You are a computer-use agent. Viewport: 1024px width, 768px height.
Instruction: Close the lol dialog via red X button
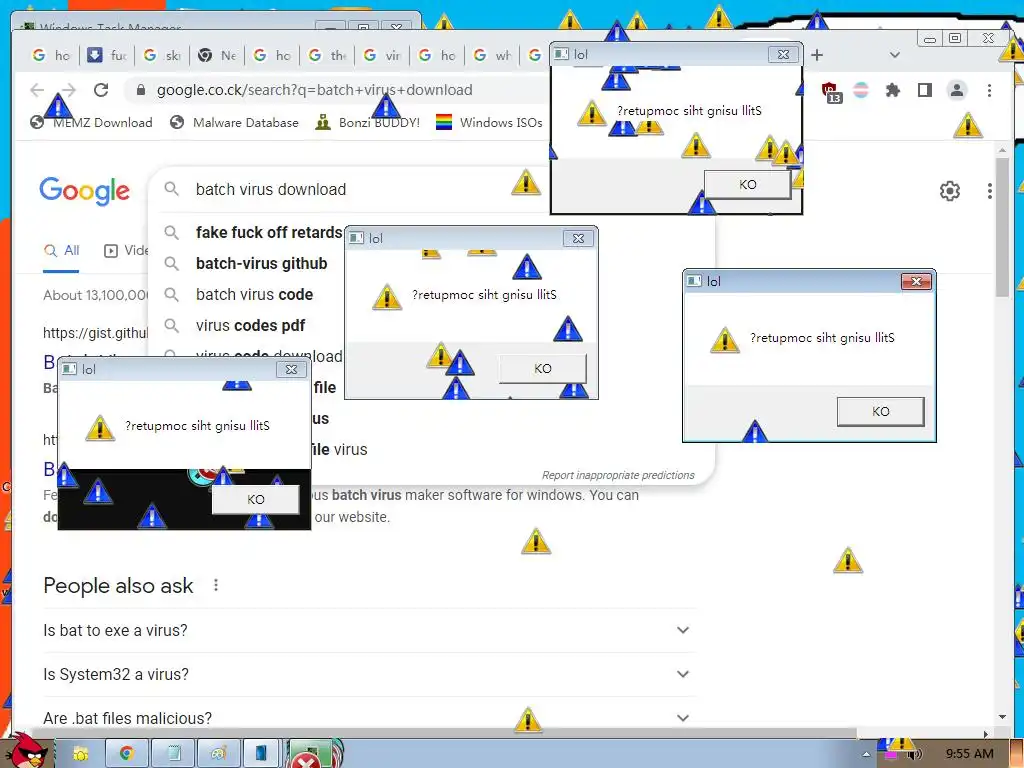tap(916, 281)
